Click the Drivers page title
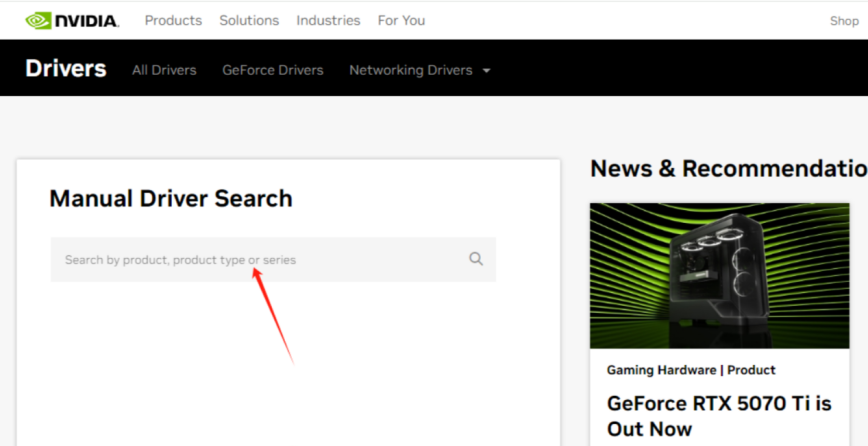The image size is (868, 446). [66, 69]
